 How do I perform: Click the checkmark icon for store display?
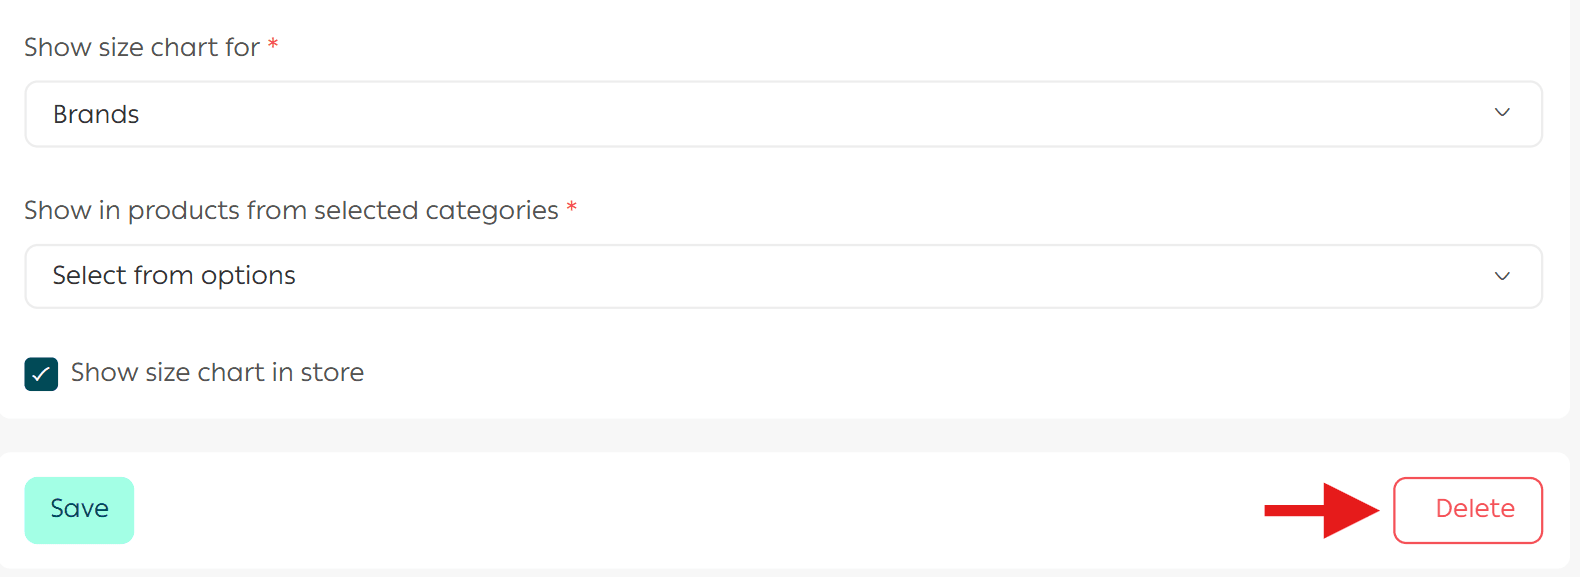41,374
